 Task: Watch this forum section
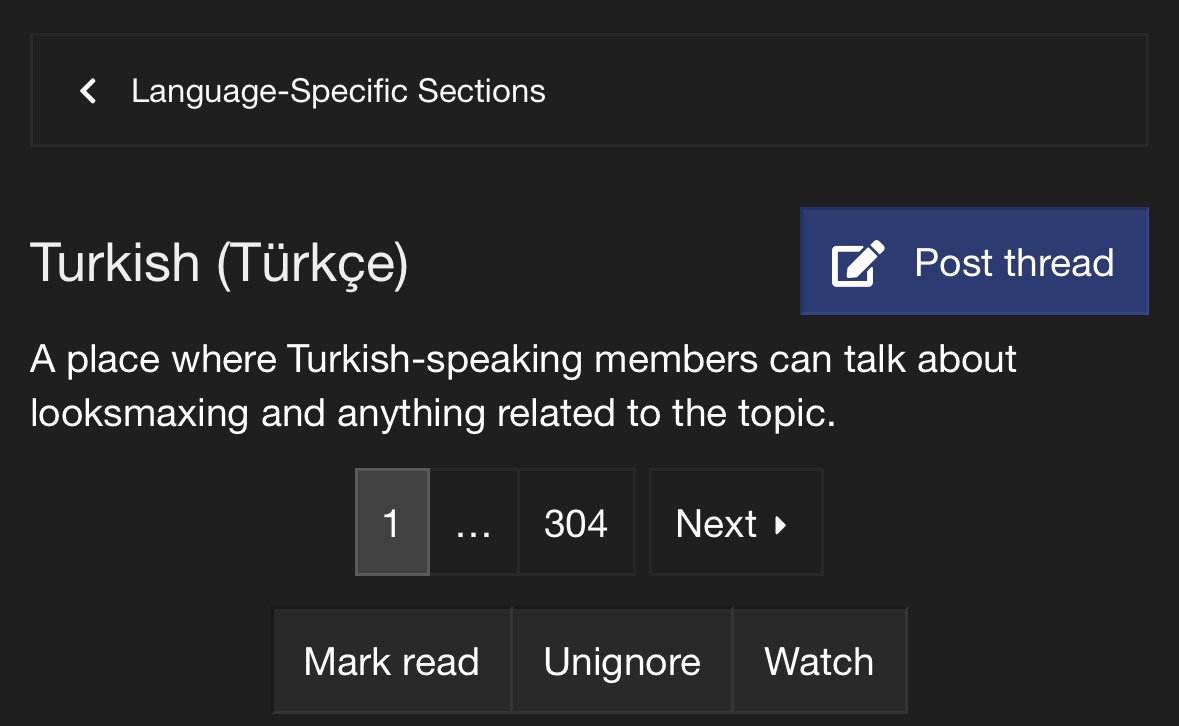pyautogui.click(x=820, y=661)
